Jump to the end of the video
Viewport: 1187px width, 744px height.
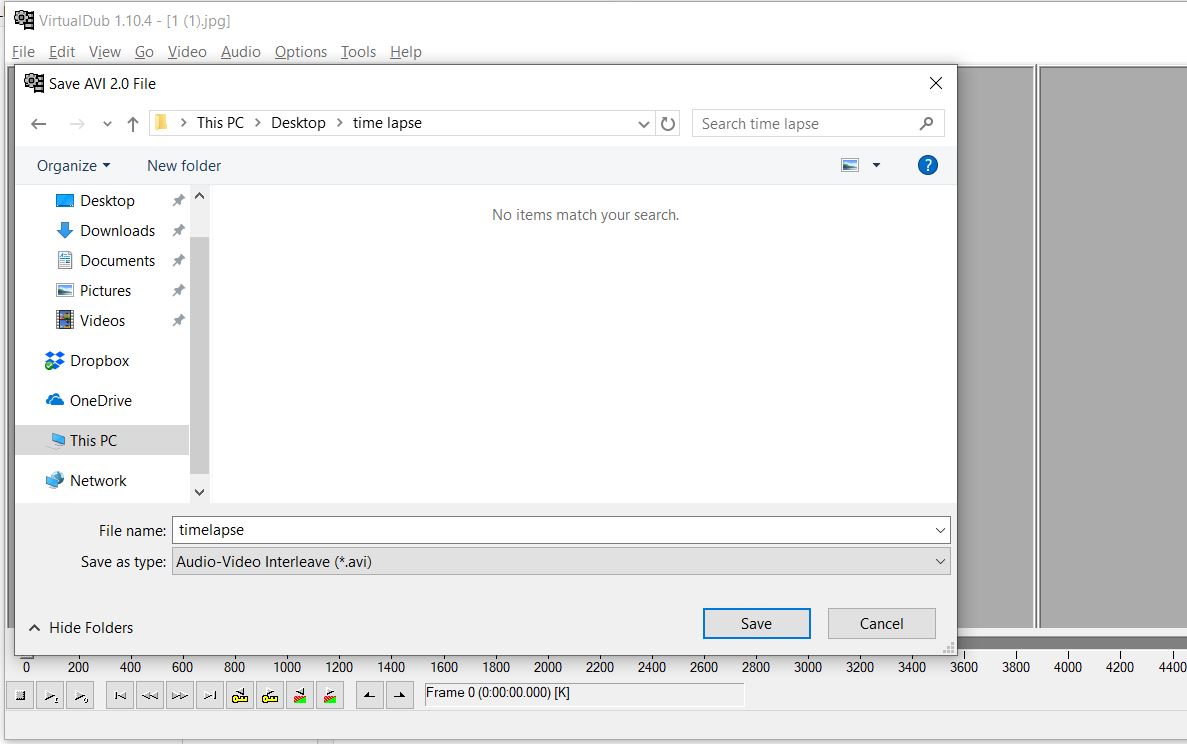click(210, 696)
